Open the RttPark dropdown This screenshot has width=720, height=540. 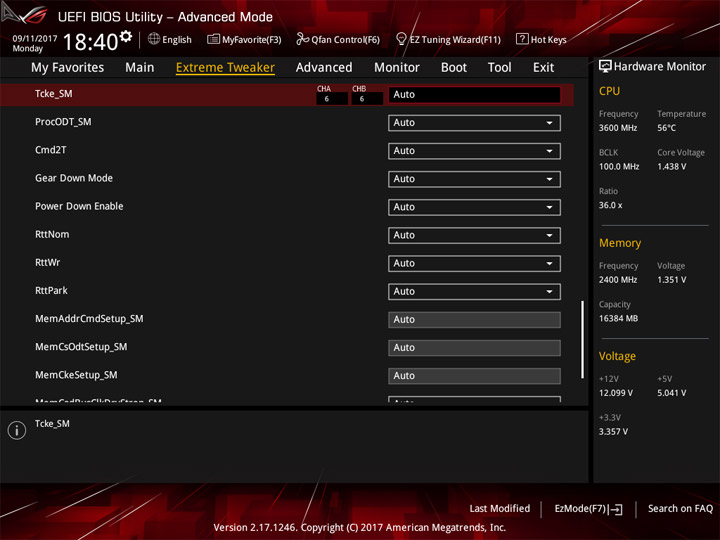click(x=474, y=292)
